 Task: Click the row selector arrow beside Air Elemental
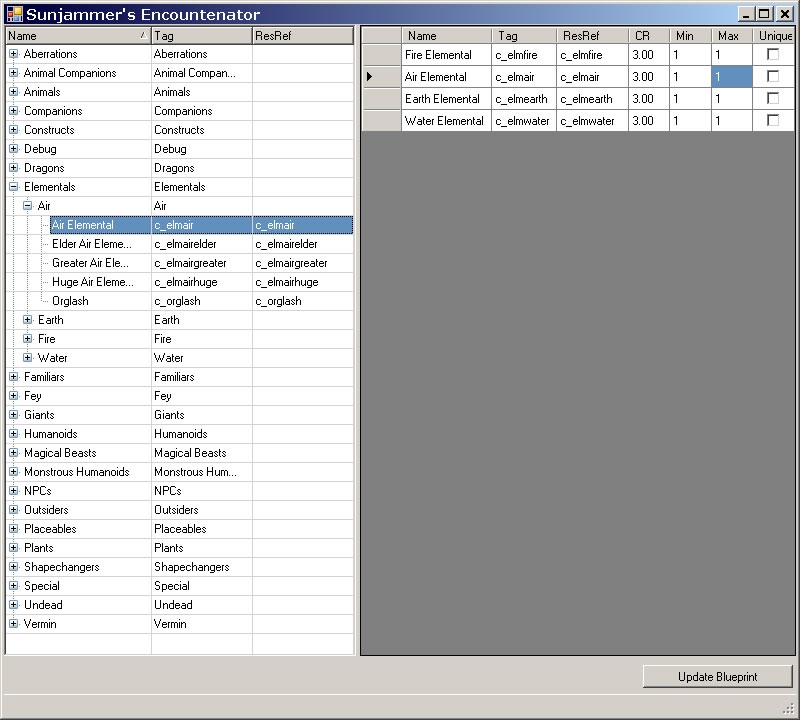coord(370,77)
